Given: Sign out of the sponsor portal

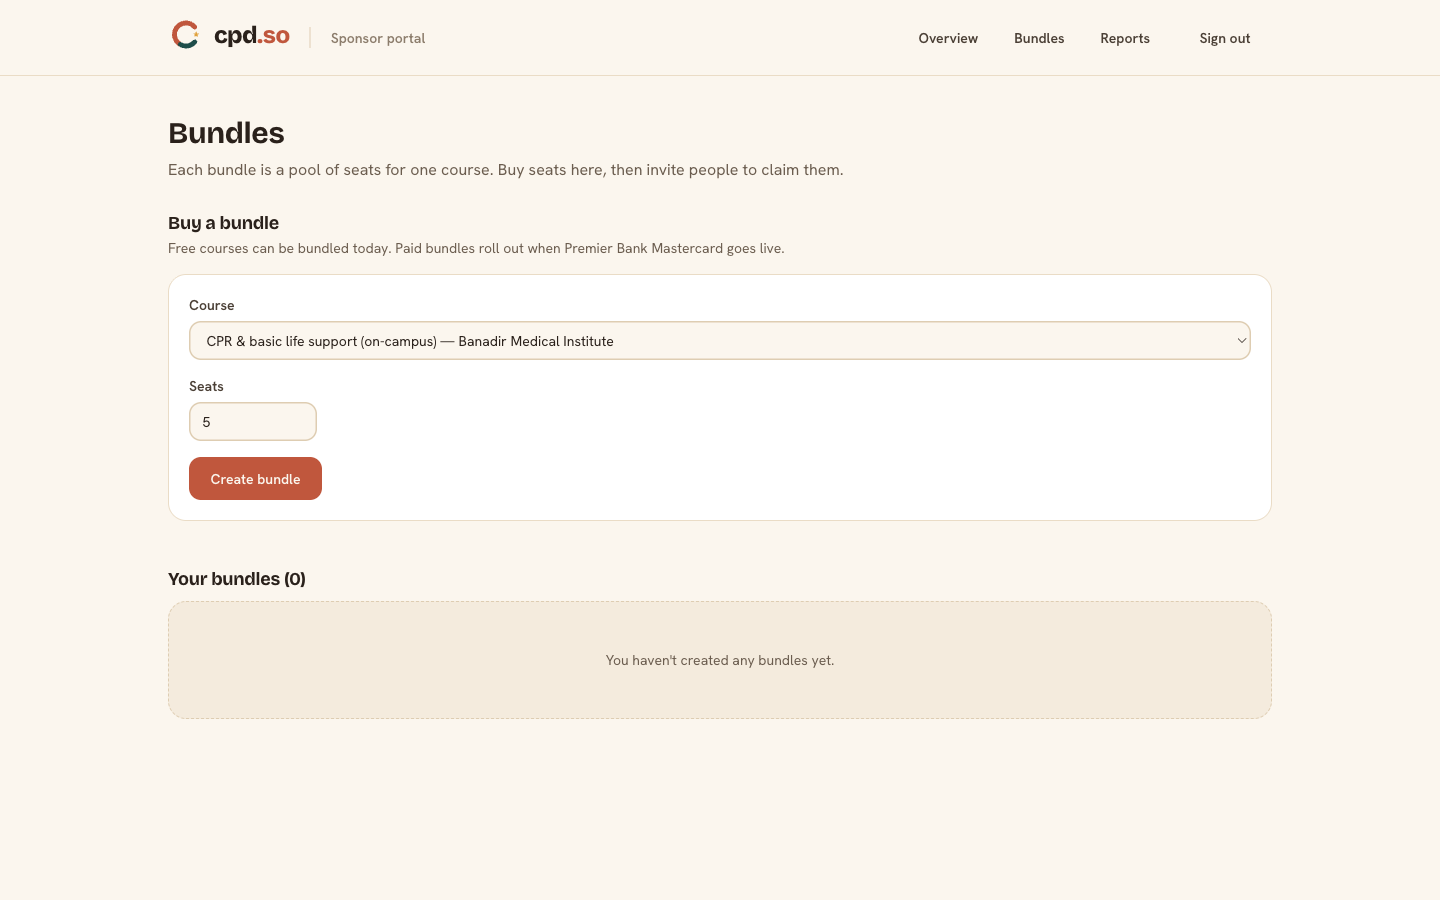Looking at the screenshot, I should (1225, 38).
